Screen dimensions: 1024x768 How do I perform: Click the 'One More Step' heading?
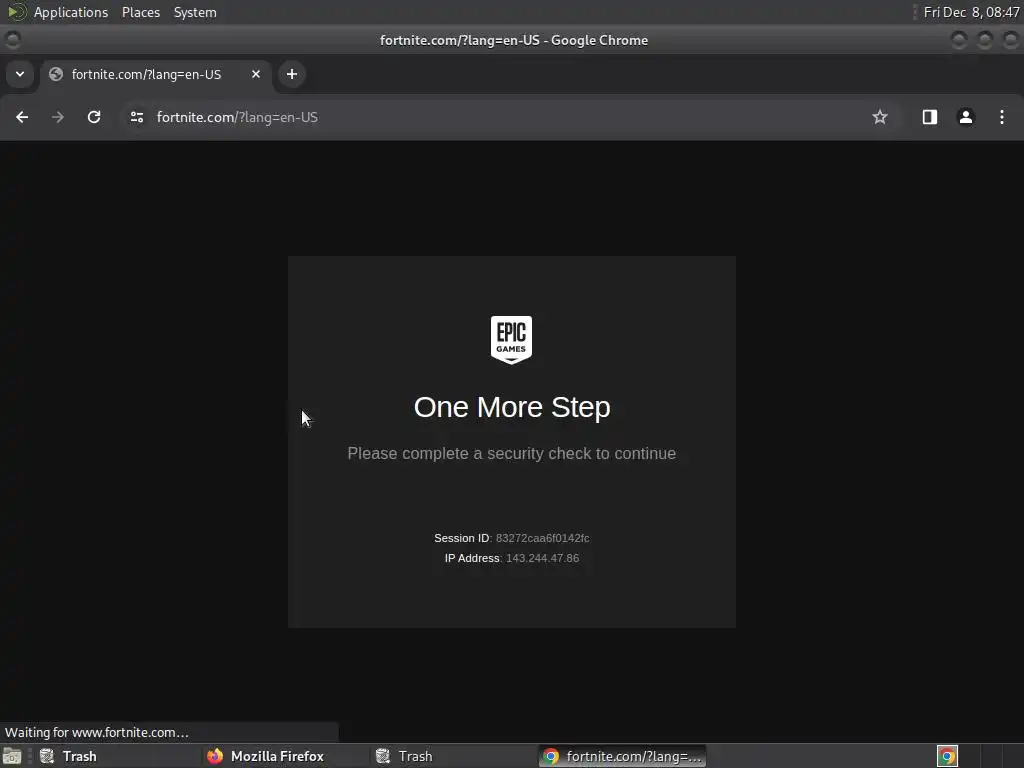click(x=512, y=407)
